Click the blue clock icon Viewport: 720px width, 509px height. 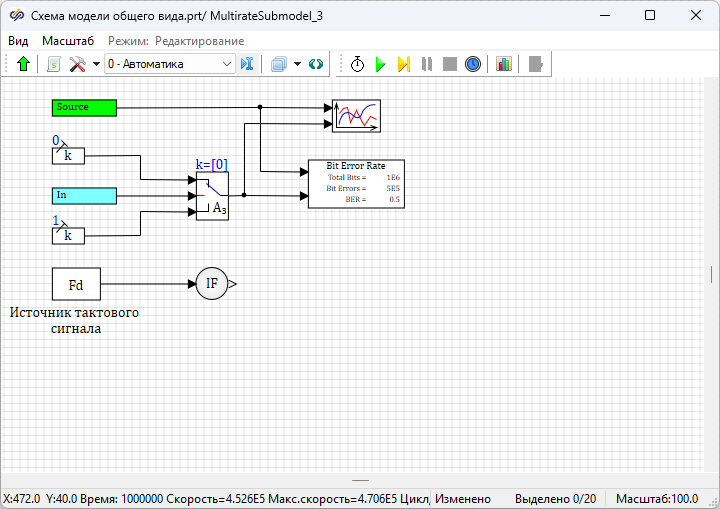(473, 64)
